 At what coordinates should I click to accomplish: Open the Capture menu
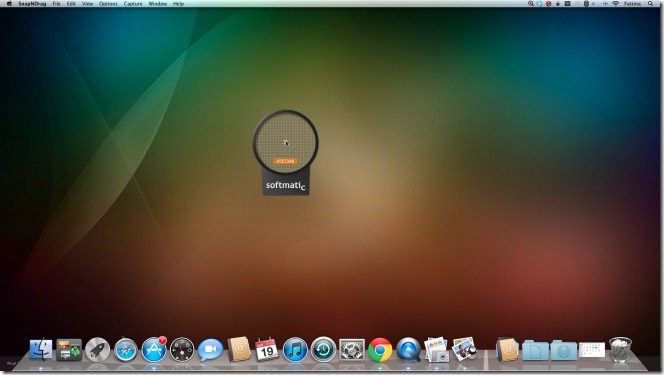coord(133,3)
